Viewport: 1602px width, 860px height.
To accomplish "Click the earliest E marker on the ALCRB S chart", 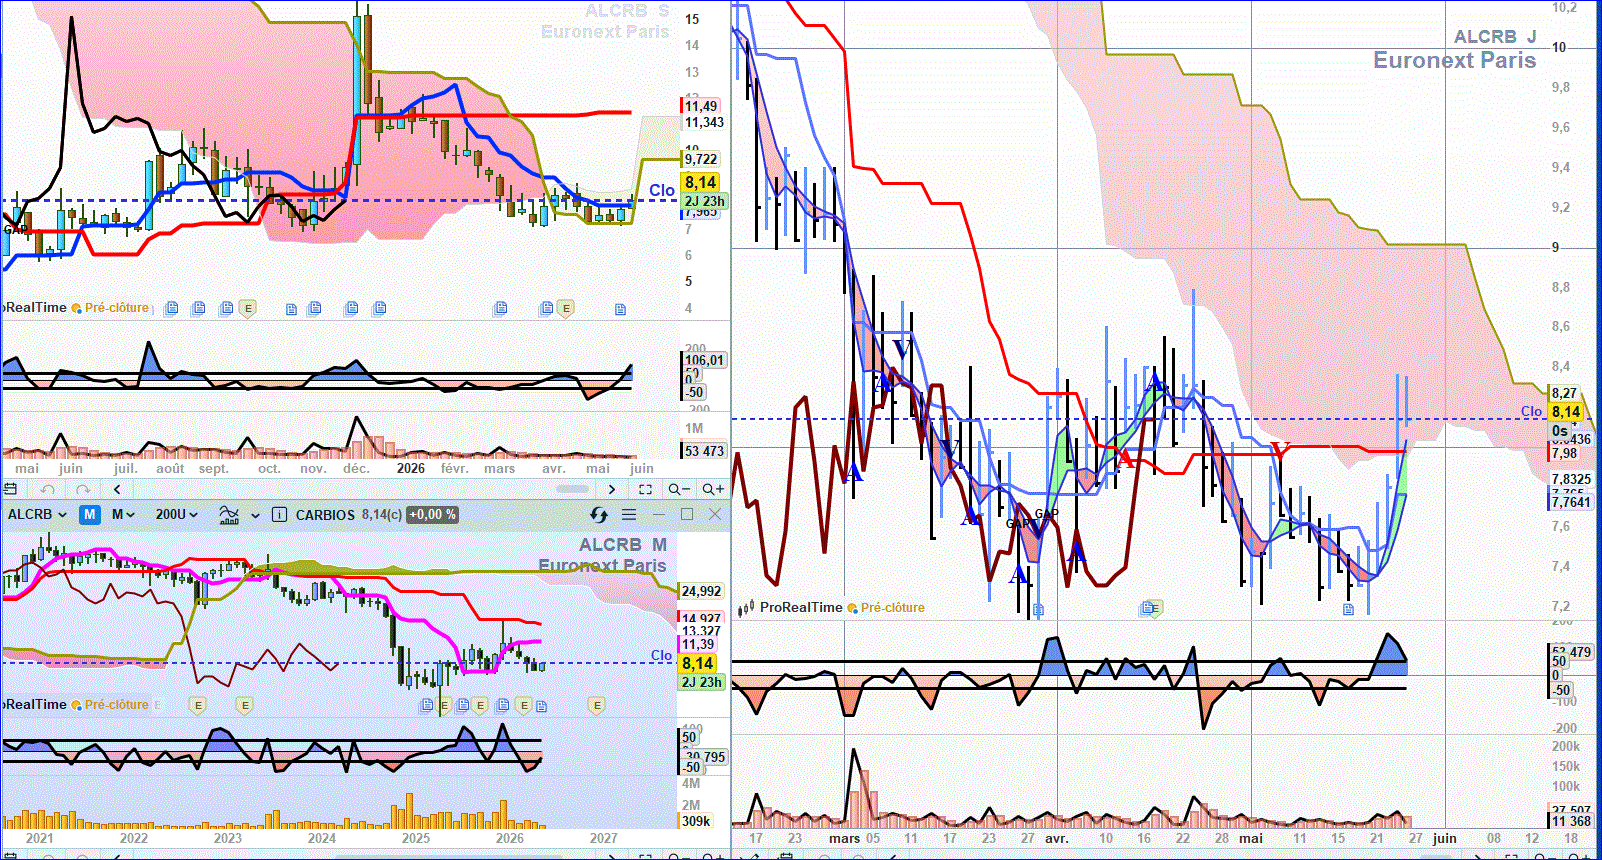I will tap(248, 309).
